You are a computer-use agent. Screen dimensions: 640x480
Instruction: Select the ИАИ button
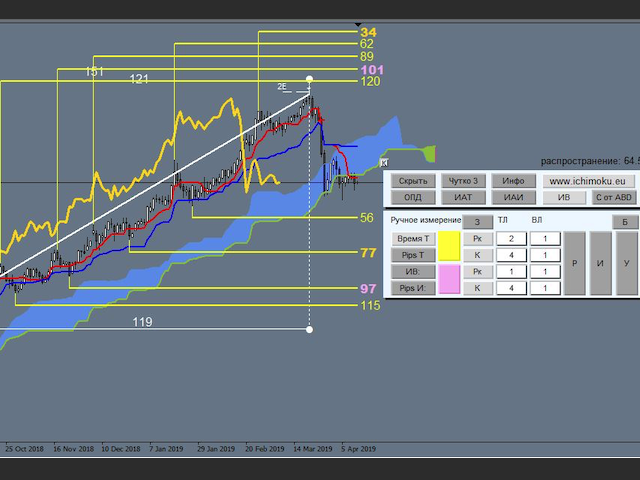pos(513,198)
